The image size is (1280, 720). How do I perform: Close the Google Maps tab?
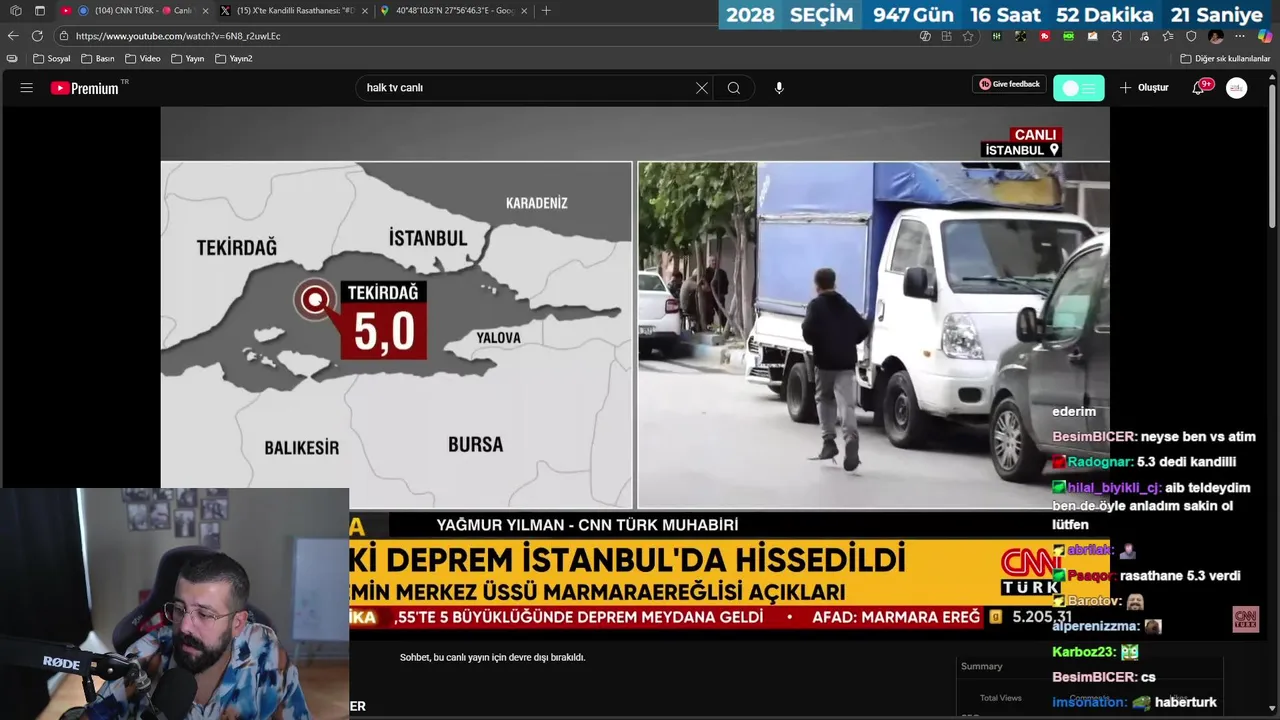[524, 10]
